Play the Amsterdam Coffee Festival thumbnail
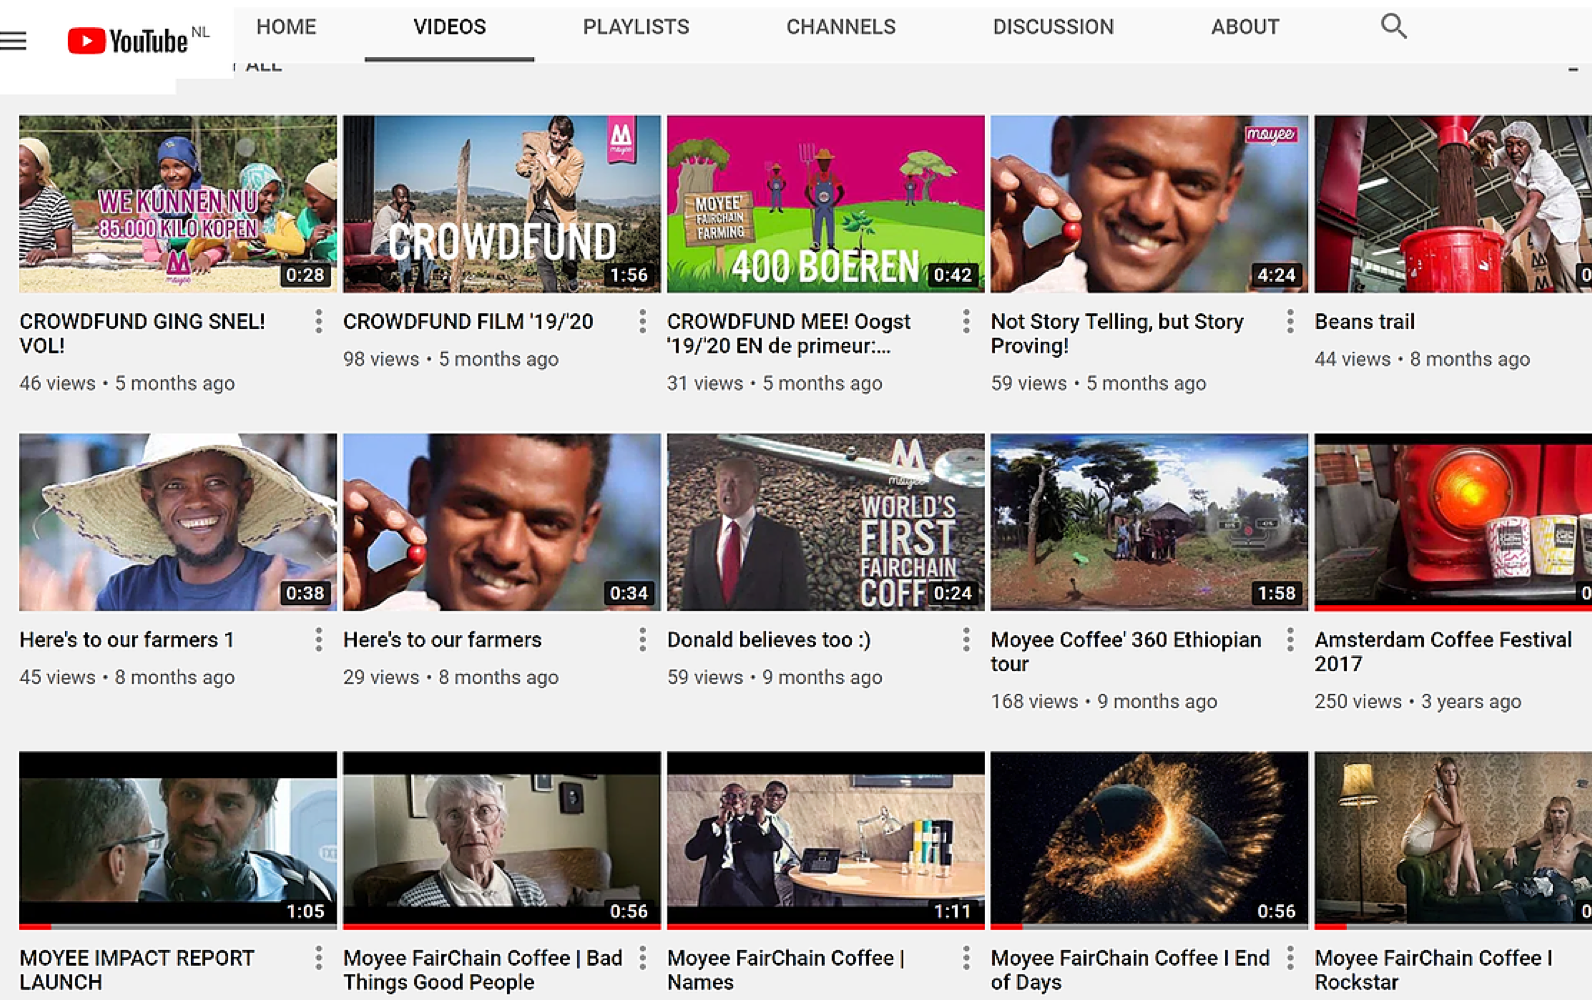 click(1453, 522)
